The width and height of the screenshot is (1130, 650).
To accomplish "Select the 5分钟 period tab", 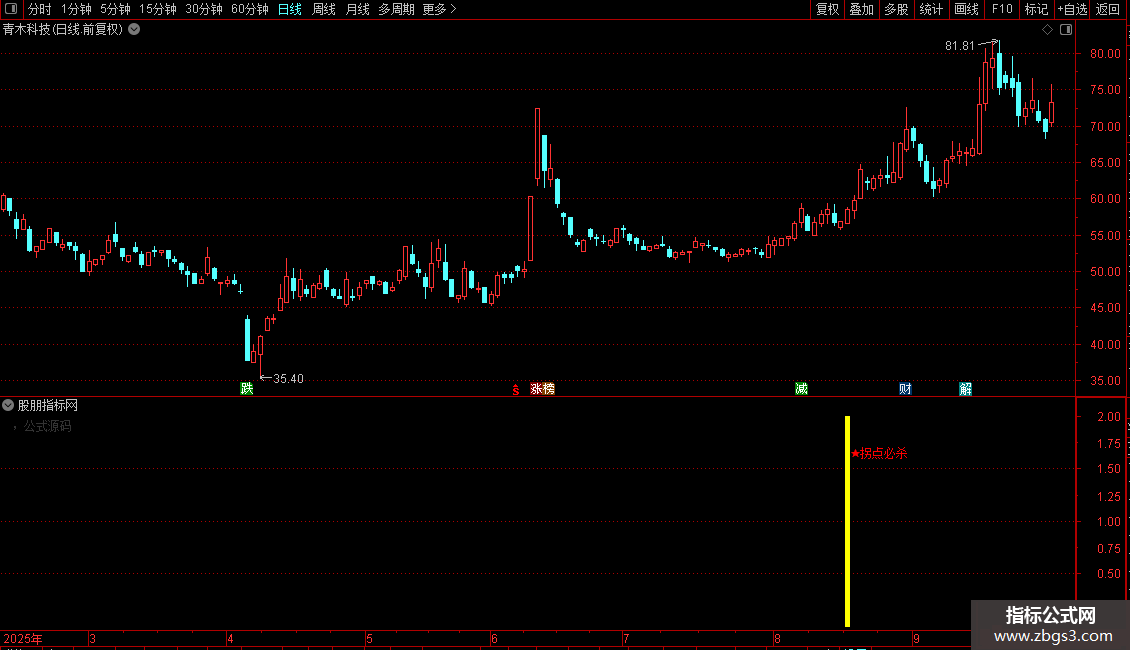I will (x=115, y=9).
